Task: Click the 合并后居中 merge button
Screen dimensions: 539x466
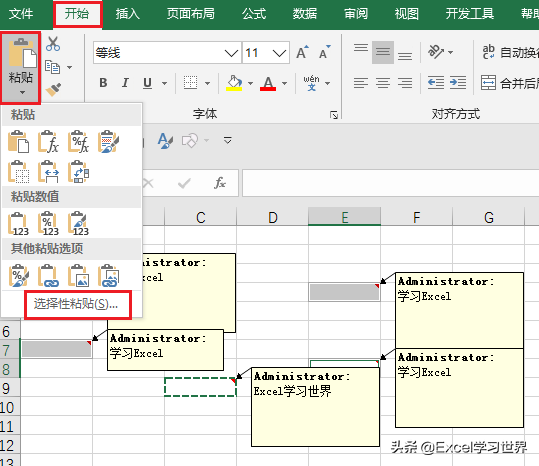Action: (x=509, y=83)
